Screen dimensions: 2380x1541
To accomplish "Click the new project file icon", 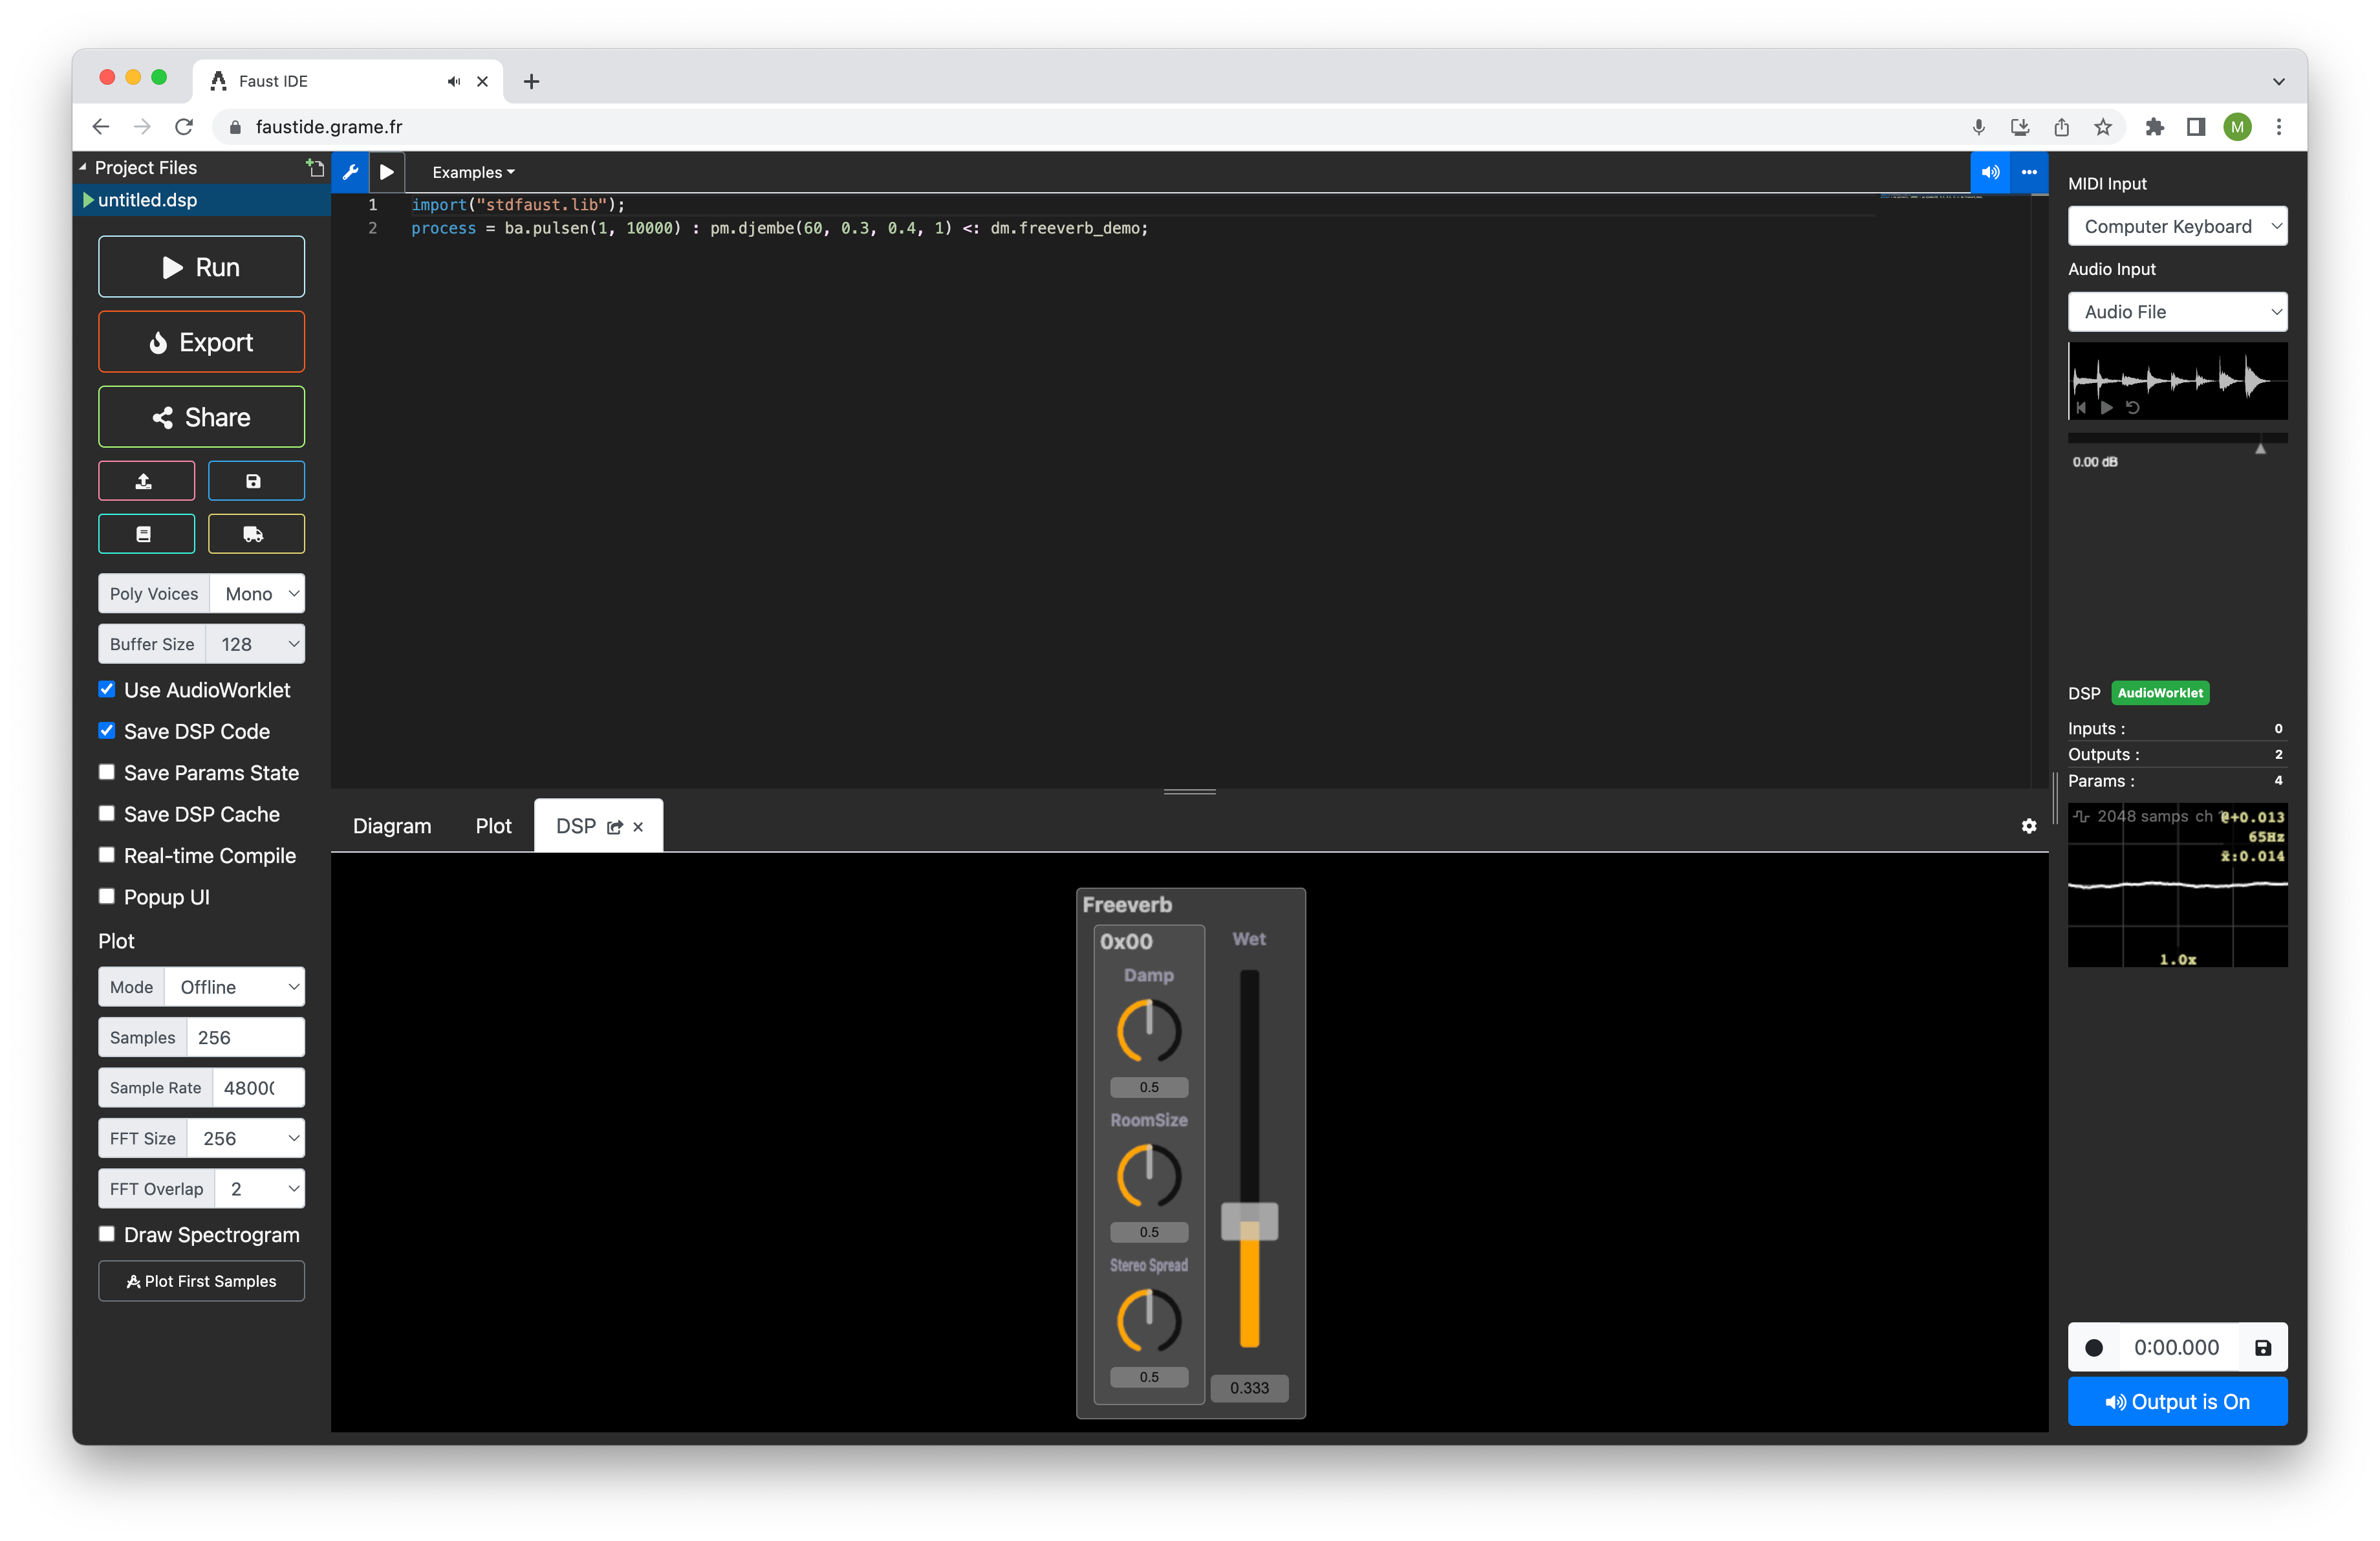I will coord(315,168).
